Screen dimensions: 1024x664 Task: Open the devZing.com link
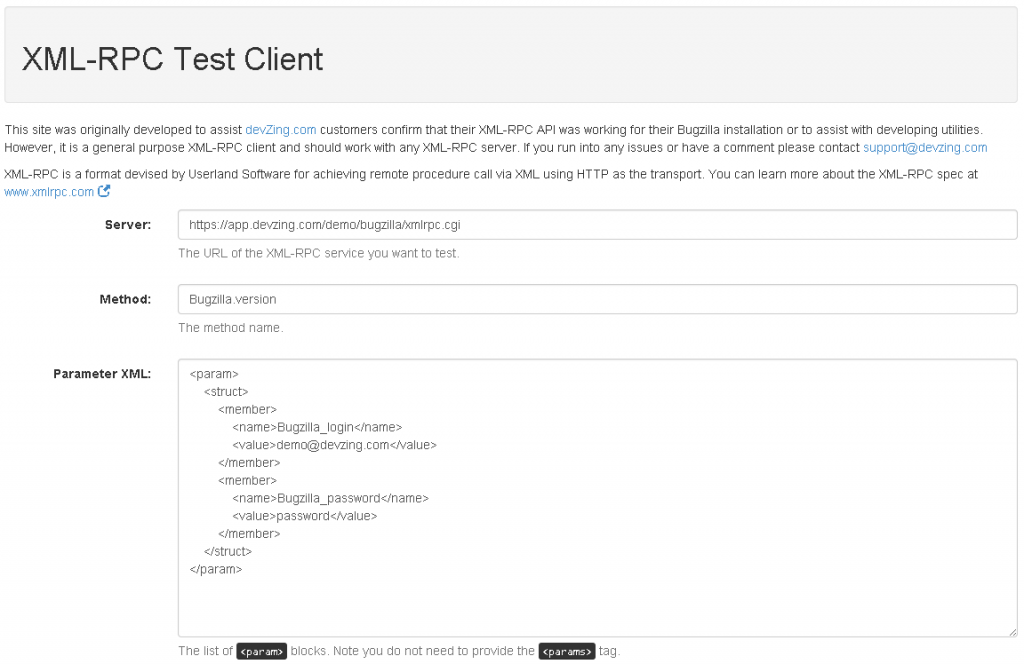[x=280, y=130]
